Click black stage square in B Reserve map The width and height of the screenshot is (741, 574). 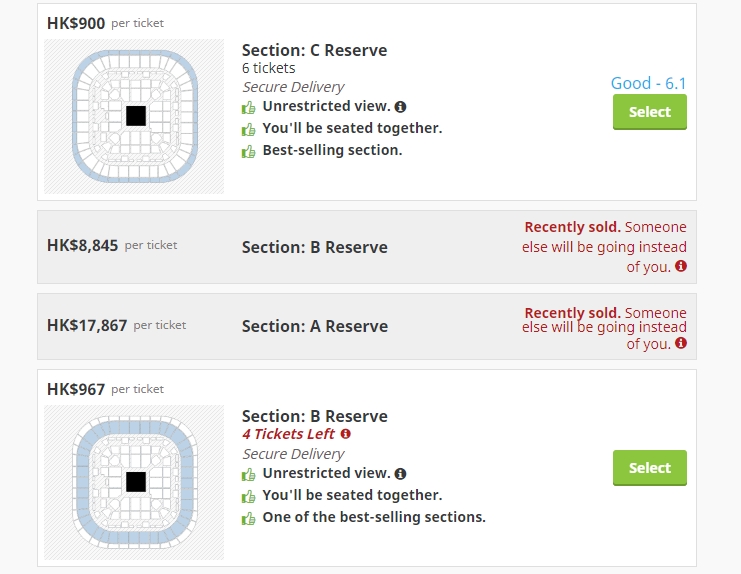[x=136, y=482]
